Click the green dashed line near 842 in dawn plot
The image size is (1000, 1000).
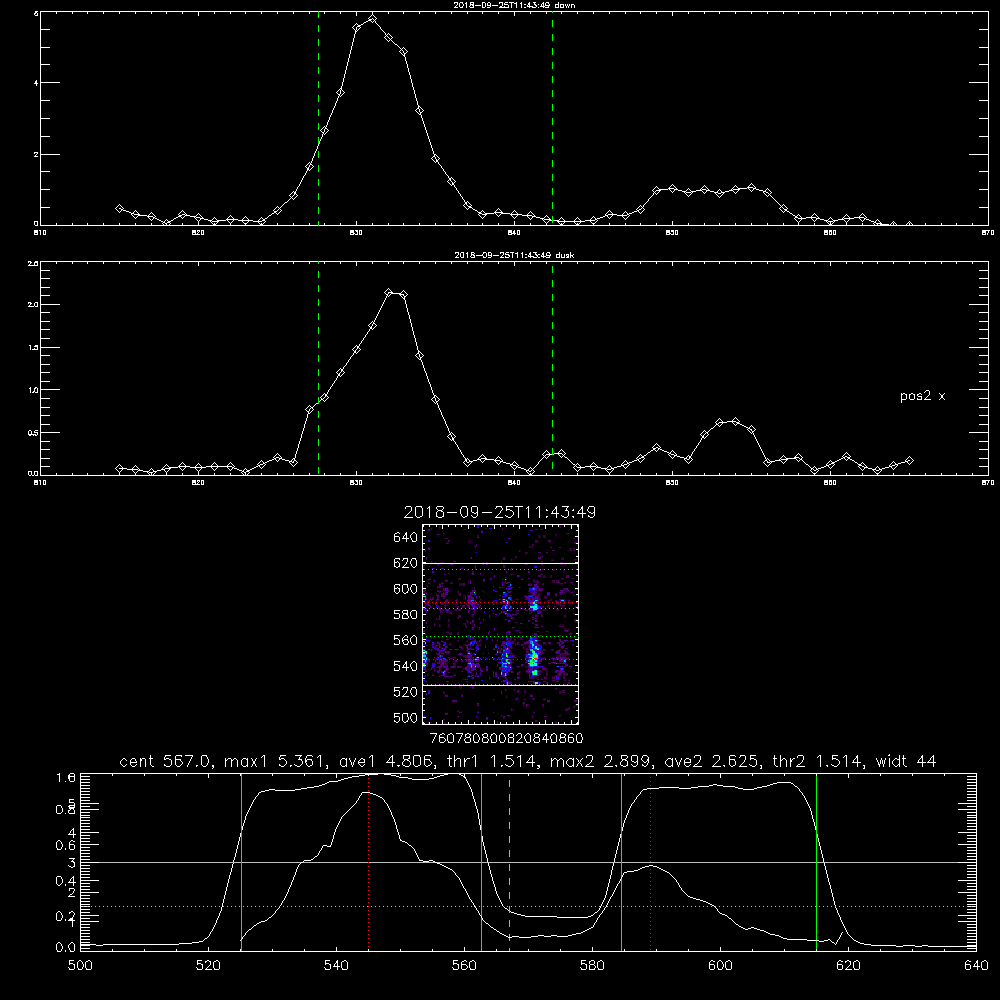[552, 118]
